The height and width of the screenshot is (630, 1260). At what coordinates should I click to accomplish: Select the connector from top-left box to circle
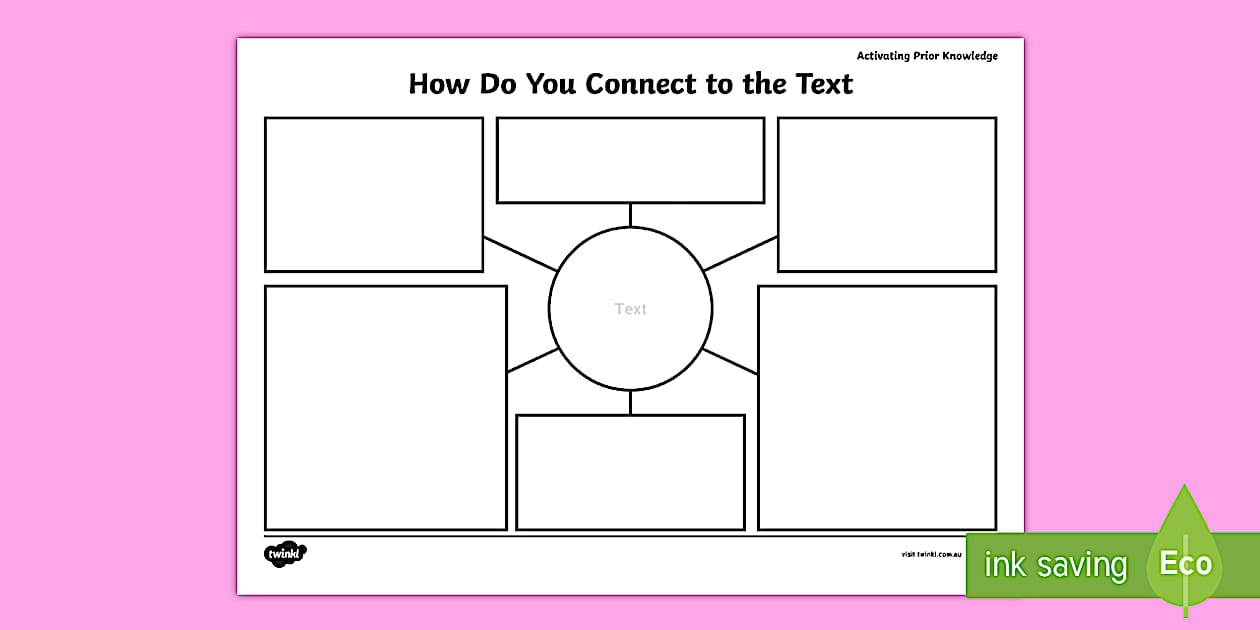(520, 254)
